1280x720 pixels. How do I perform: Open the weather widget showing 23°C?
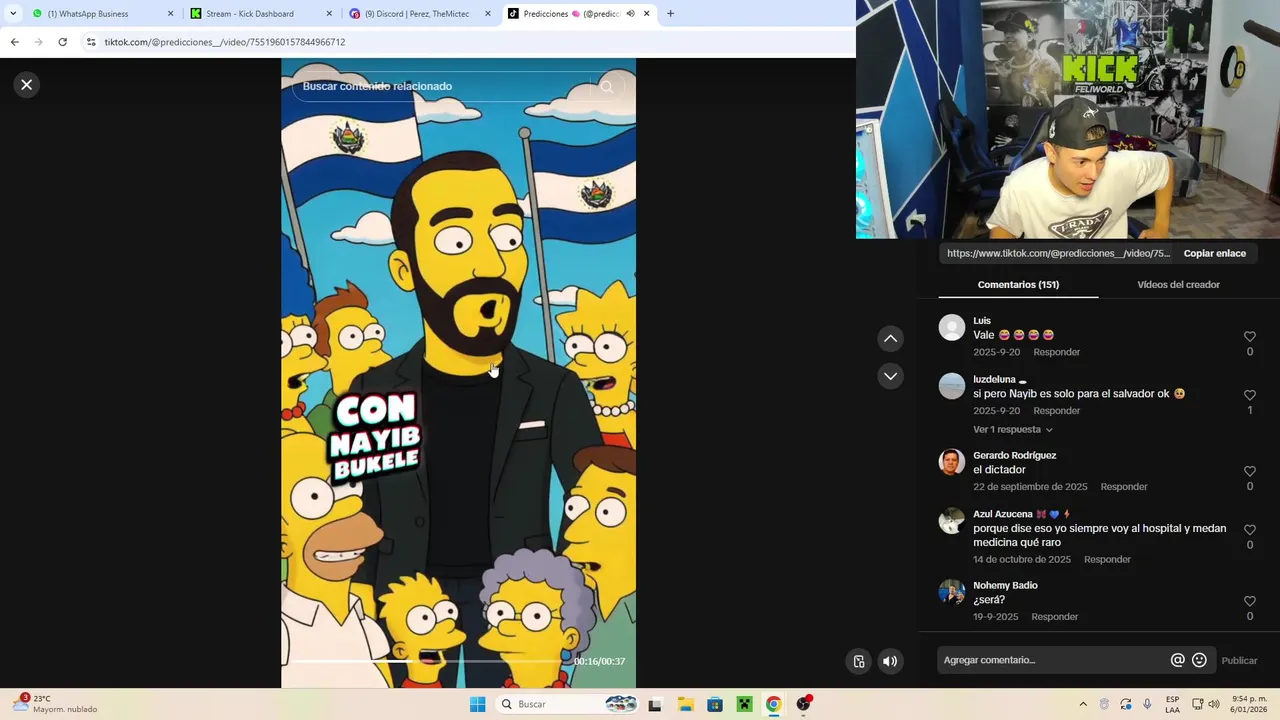(55, 704)
